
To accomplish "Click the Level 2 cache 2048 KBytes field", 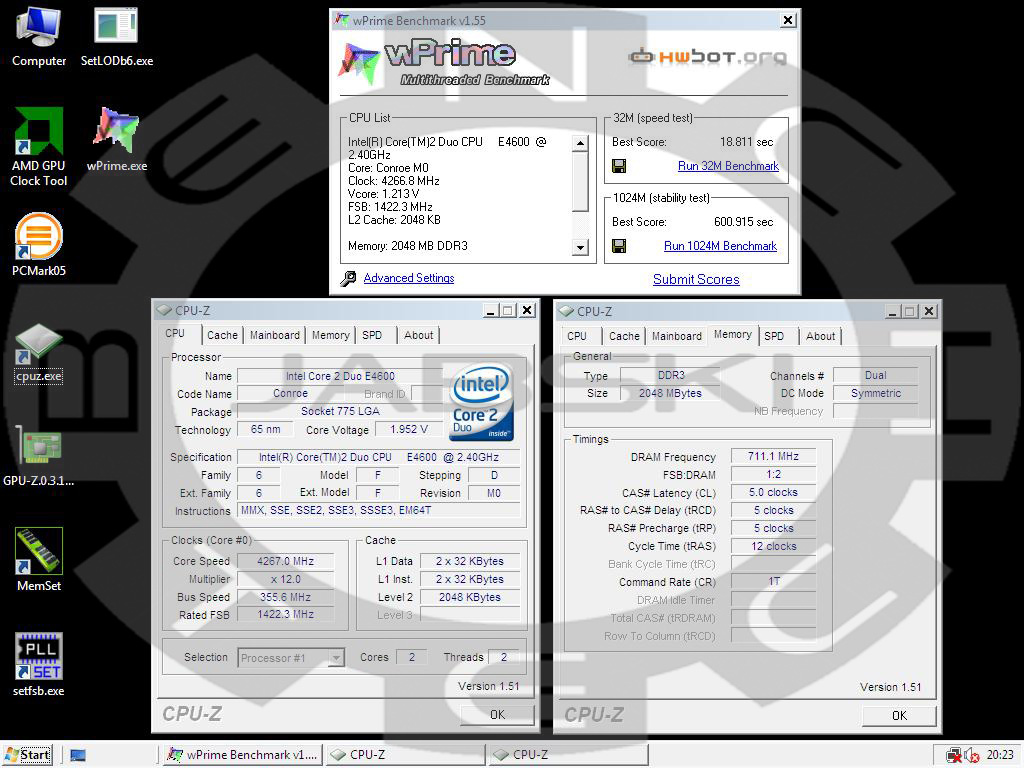I will pos(470,597).
